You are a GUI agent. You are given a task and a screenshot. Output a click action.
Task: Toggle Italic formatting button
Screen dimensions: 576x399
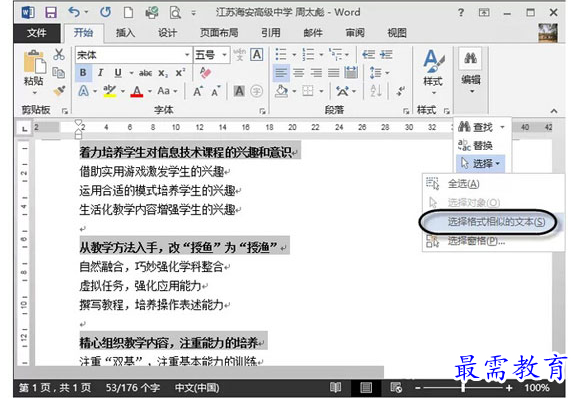(100, 73)
